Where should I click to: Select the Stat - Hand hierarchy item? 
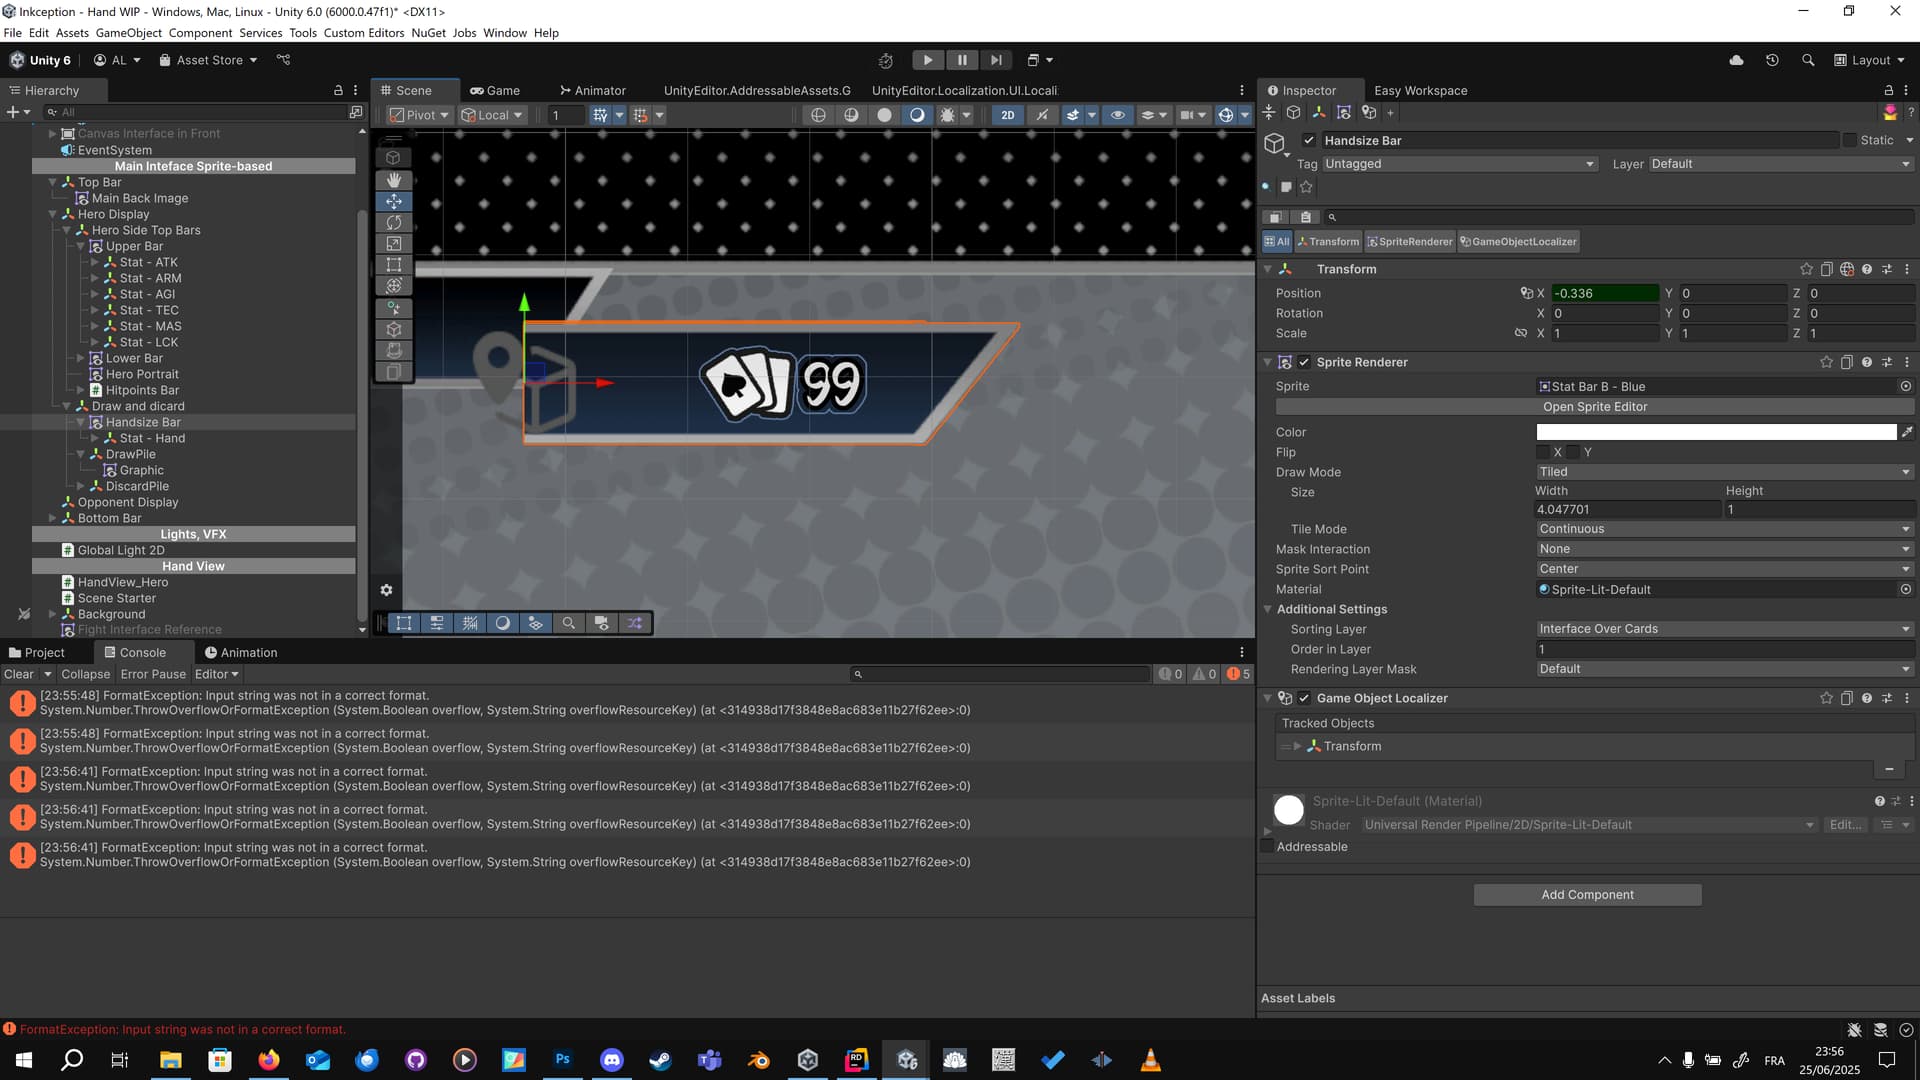tap(152, 438)
